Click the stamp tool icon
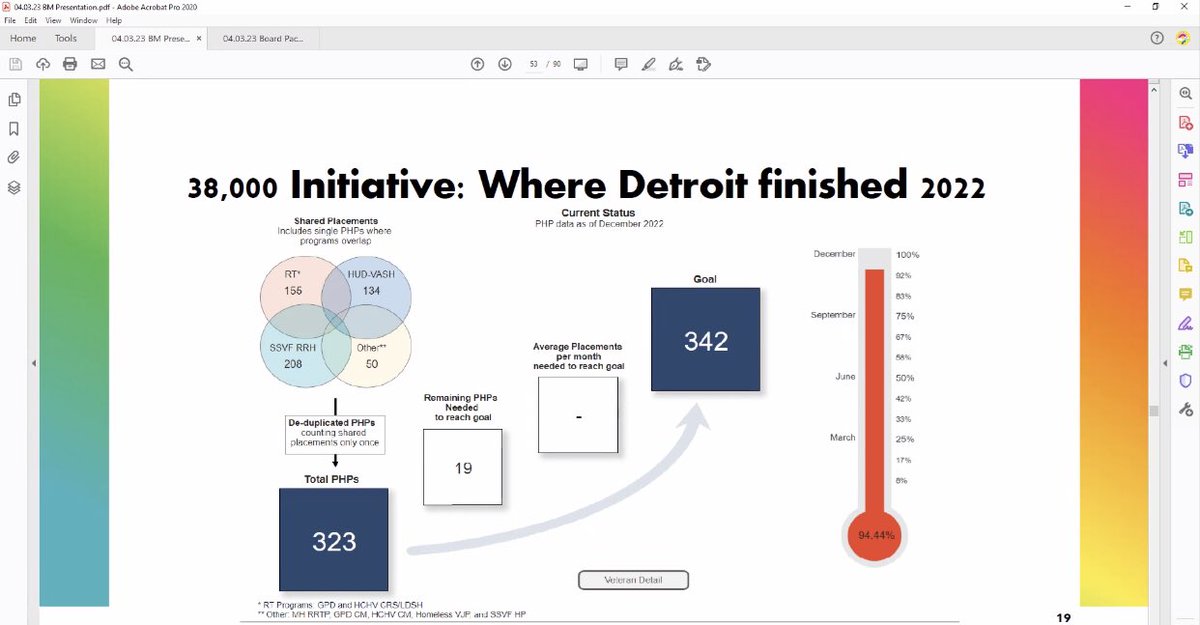1200x625 pixels. (x=703, y=64)
